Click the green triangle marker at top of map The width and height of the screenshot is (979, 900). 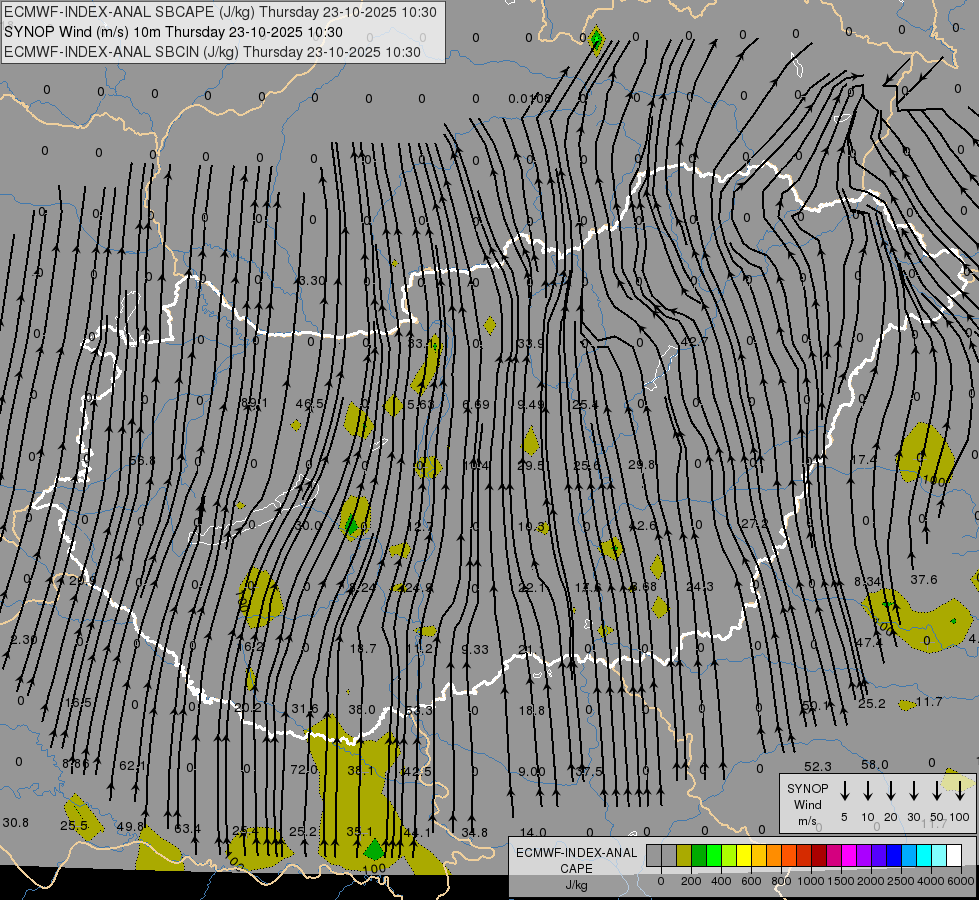click(596, 41)
